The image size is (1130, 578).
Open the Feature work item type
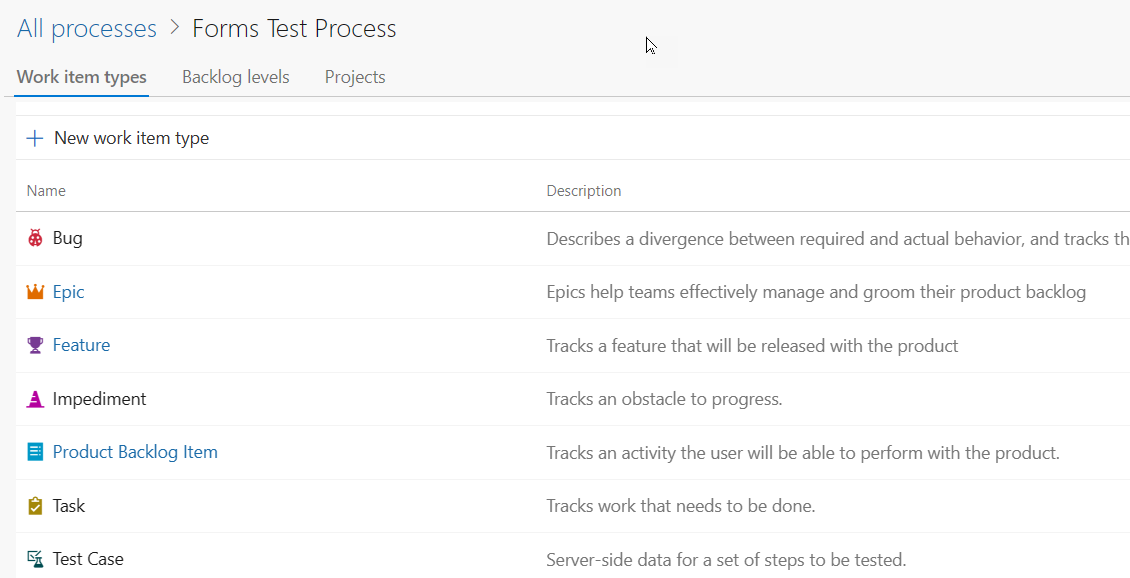pos(81,345)
